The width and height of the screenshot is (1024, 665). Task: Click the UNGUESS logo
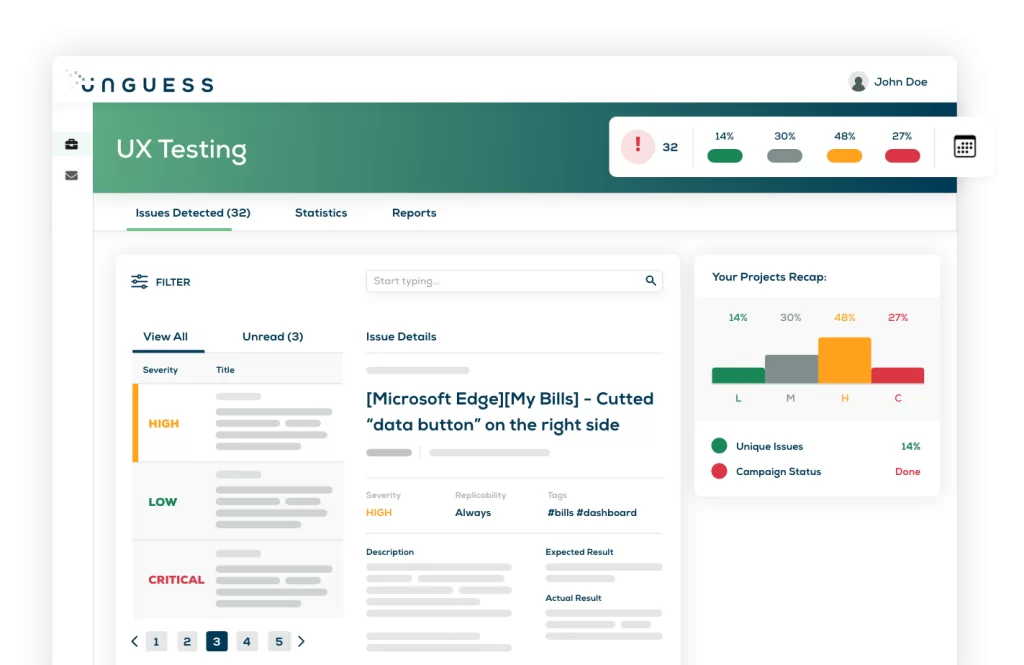140,82
